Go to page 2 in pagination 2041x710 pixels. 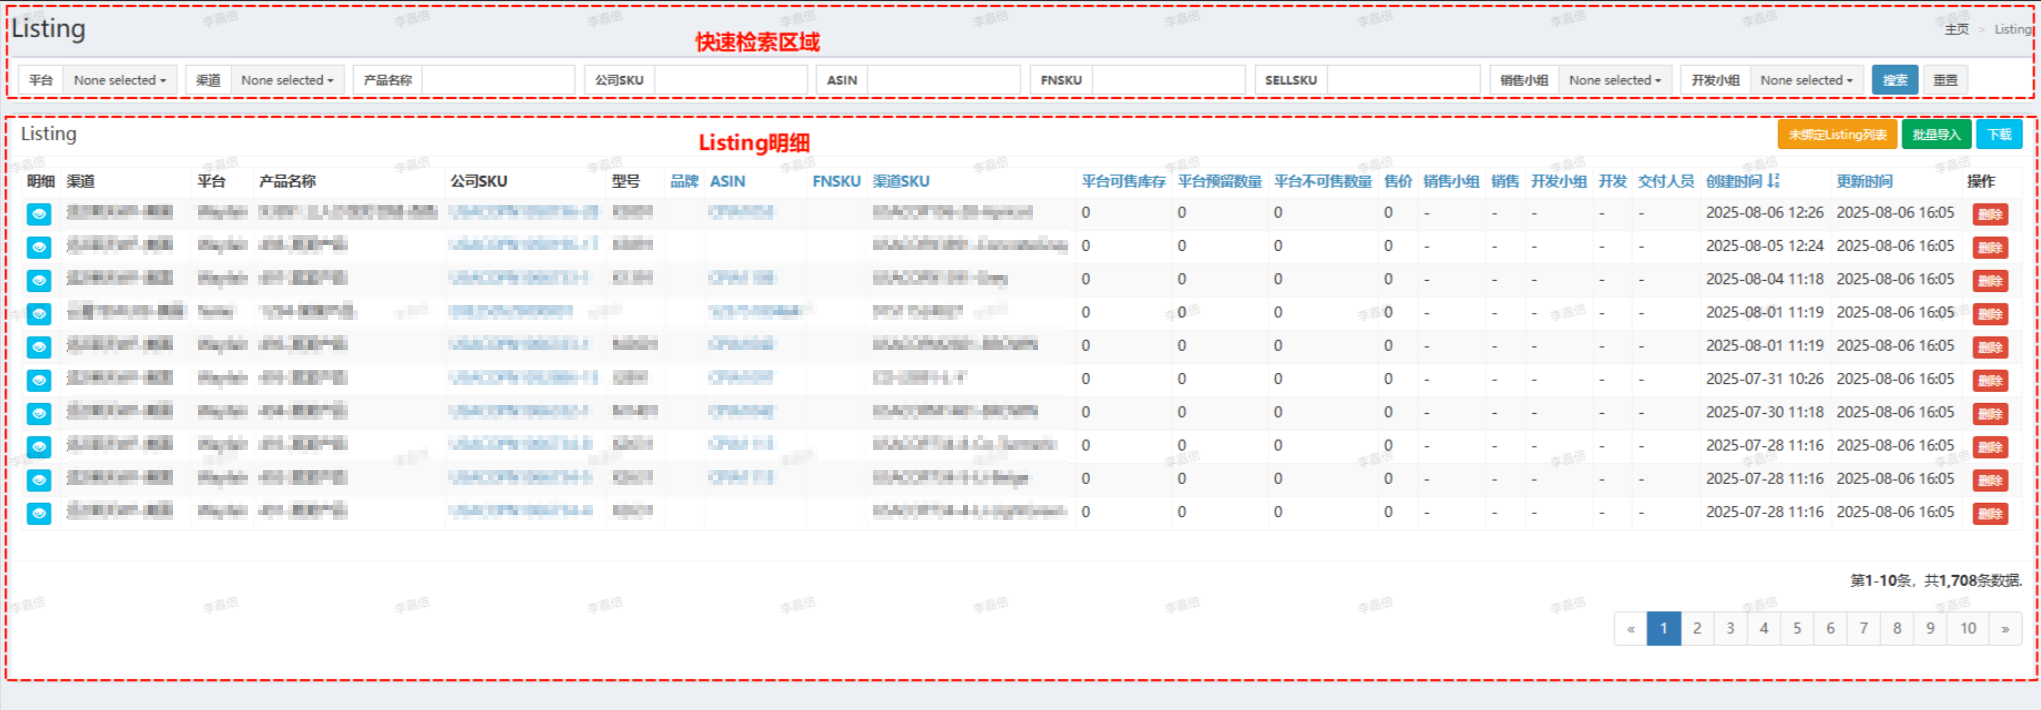click(1697, 628)
